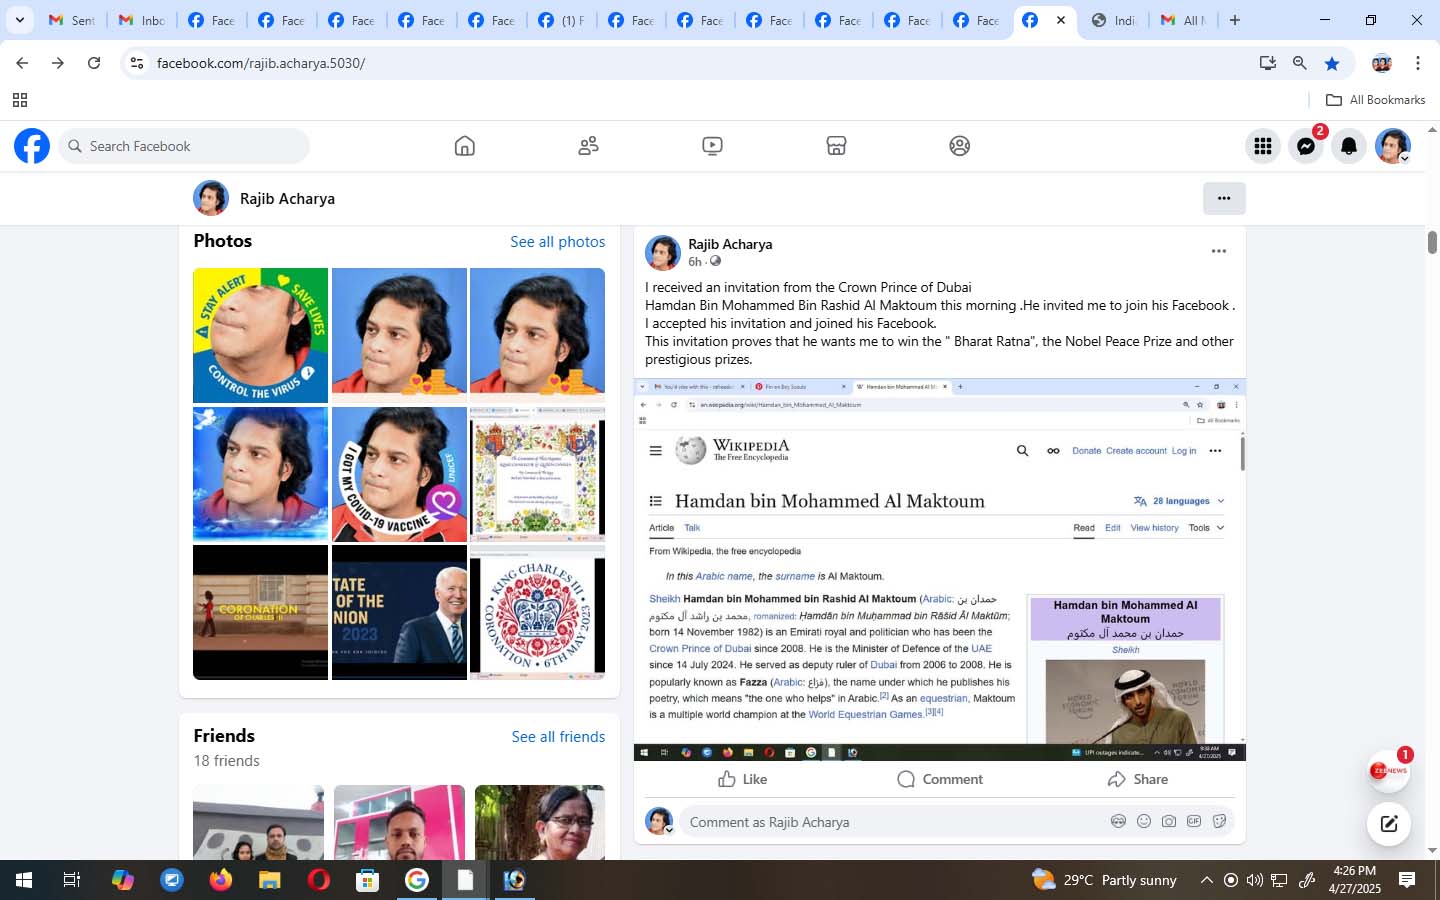Viewport: 1440px width, 900px height.
Task: Open the Chrome three-dot menu
Action: pos(1417,63)
